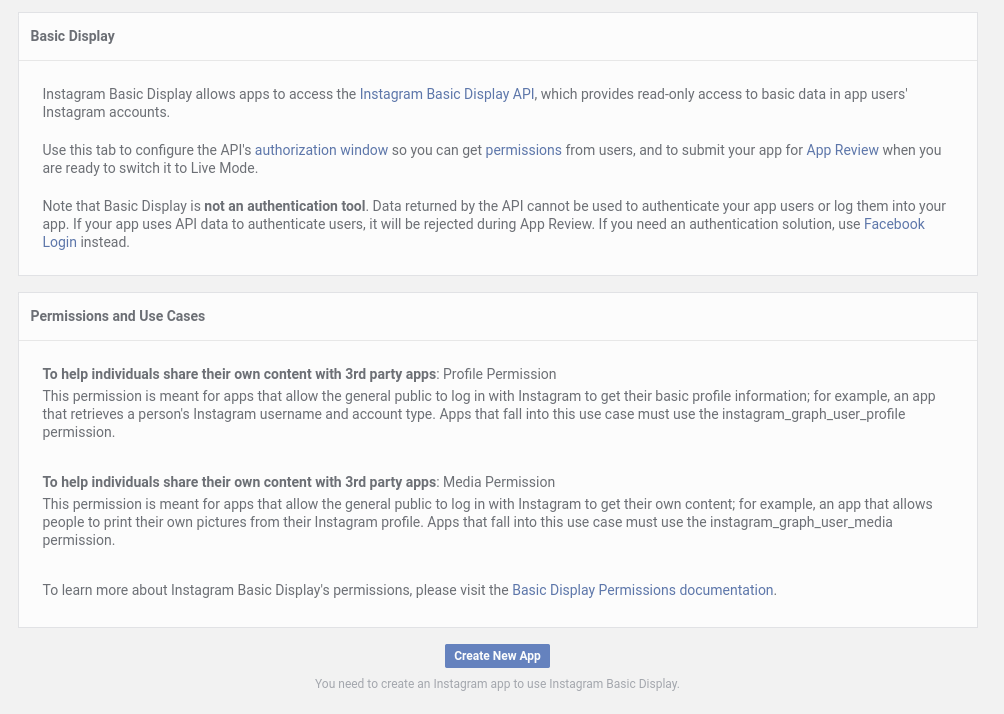Click the 'You need to create an Instagram app' note
The height and width of the screenshot is (714, 1004).
click(x=497, y=684)
